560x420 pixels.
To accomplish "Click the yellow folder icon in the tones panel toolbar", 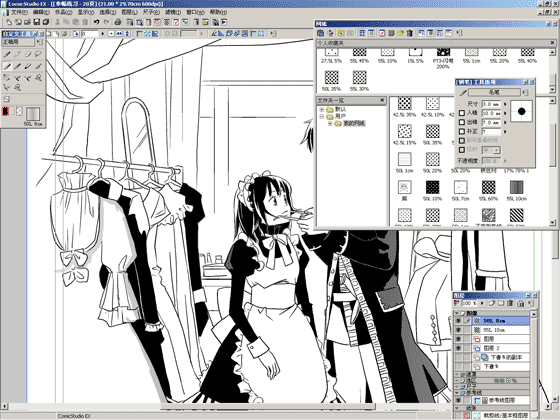I will [341, 33].
